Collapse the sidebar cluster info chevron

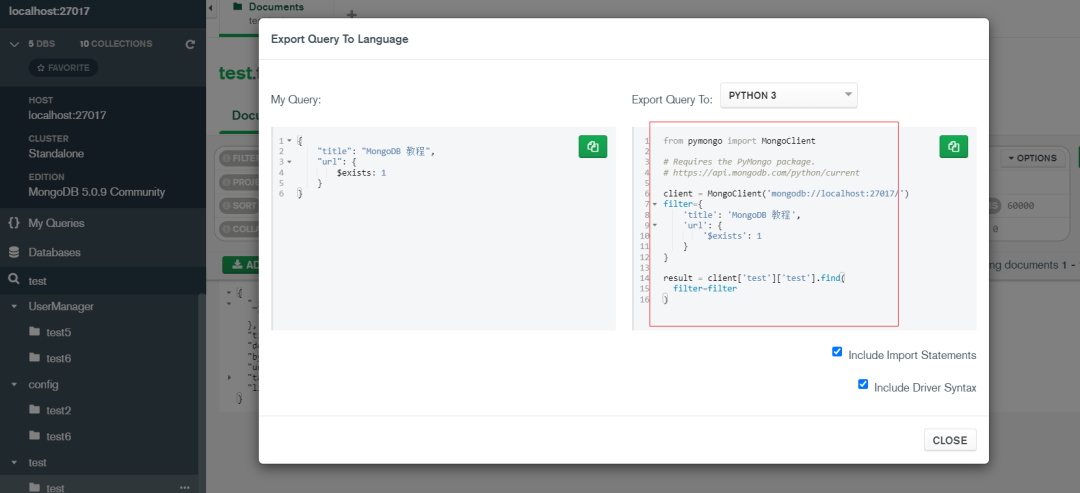pos(14,44)
